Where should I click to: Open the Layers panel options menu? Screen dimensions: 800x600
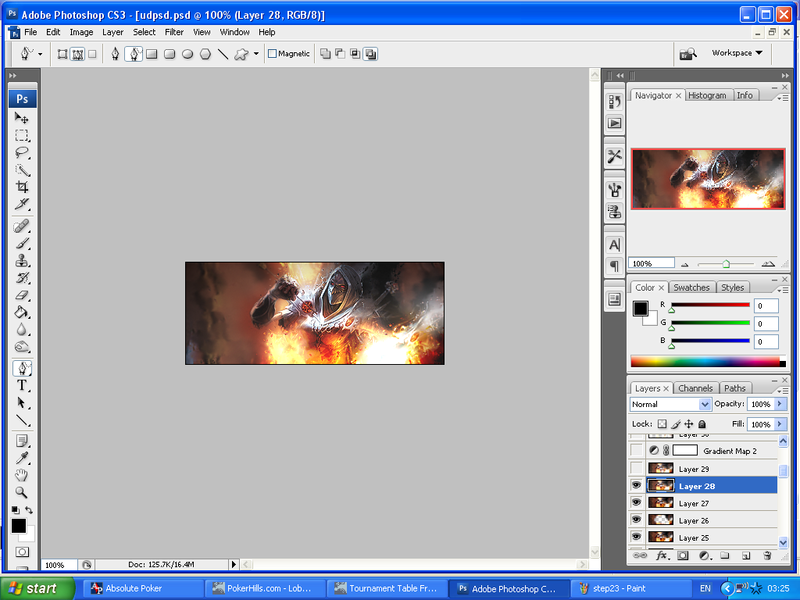click(782, 390)
